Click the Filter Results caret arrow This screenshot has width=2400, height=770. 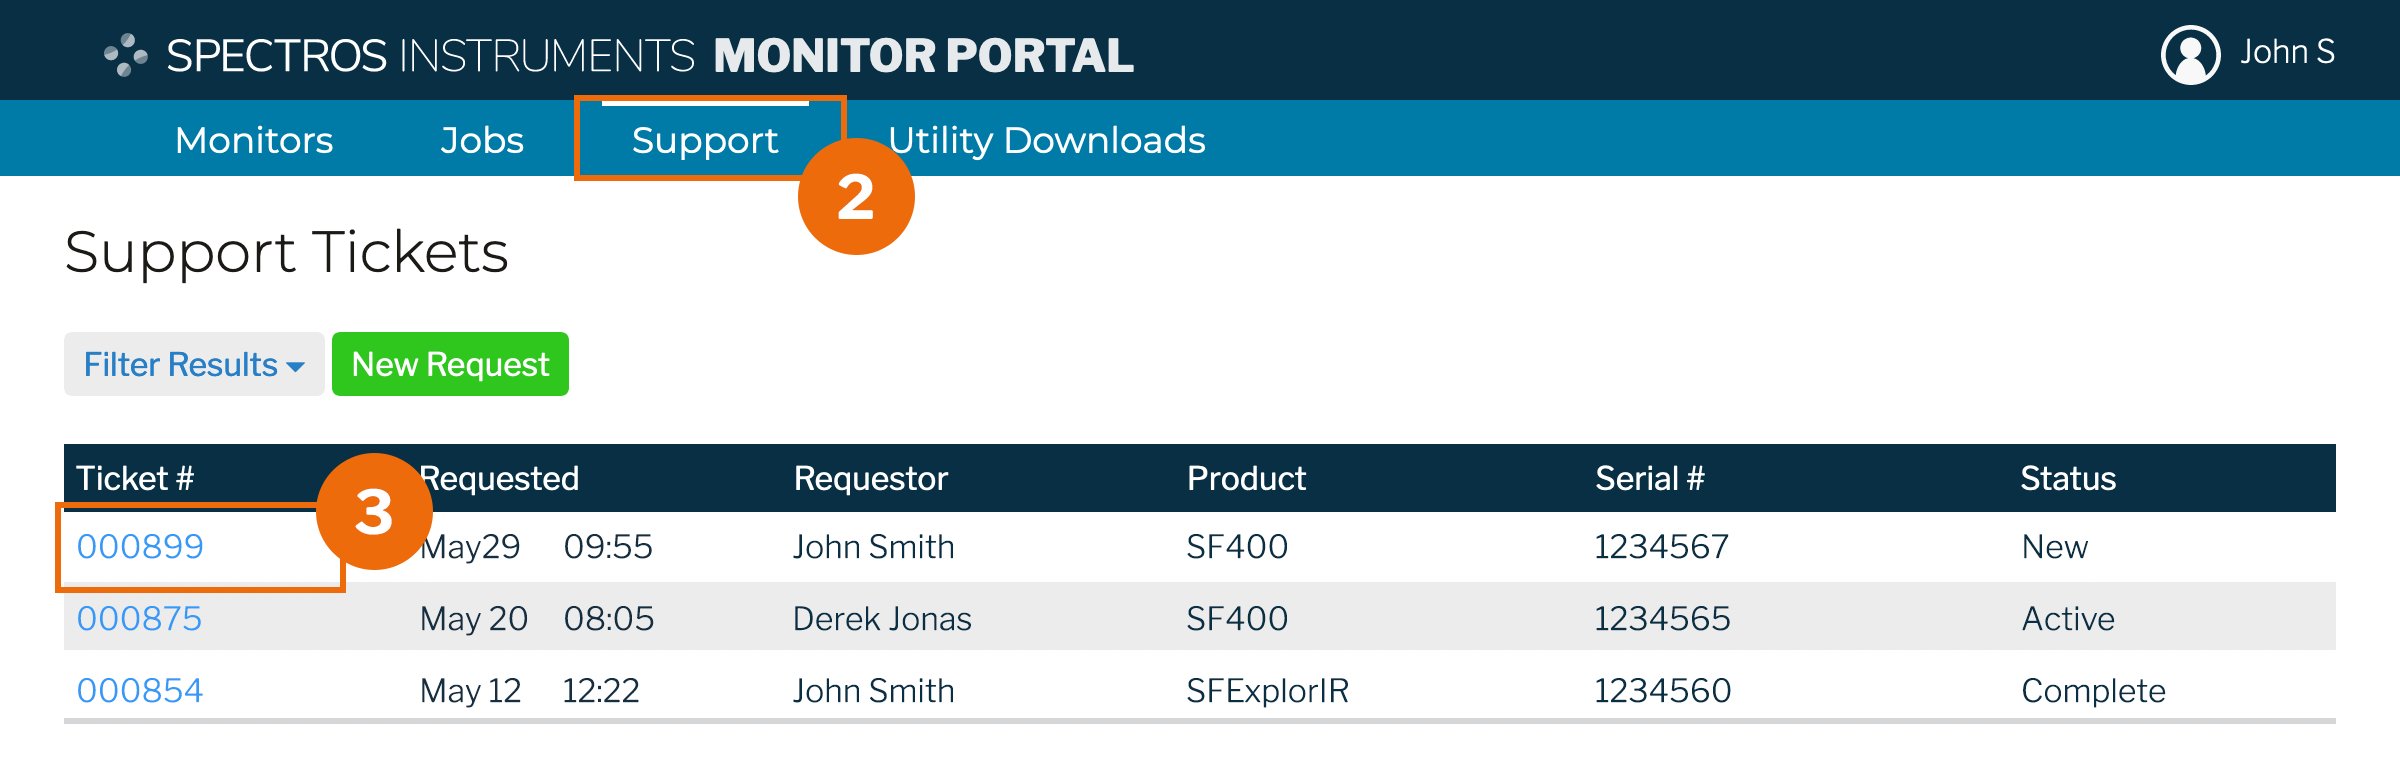click(x=296, y=367)
